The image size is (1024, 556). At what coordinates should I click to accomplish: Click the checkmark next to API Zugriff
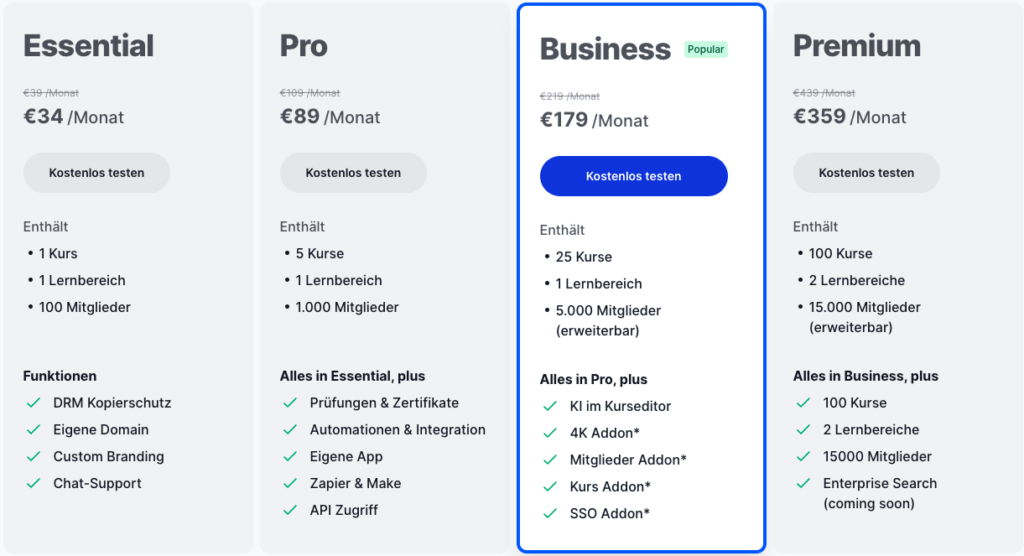point(290,511)
